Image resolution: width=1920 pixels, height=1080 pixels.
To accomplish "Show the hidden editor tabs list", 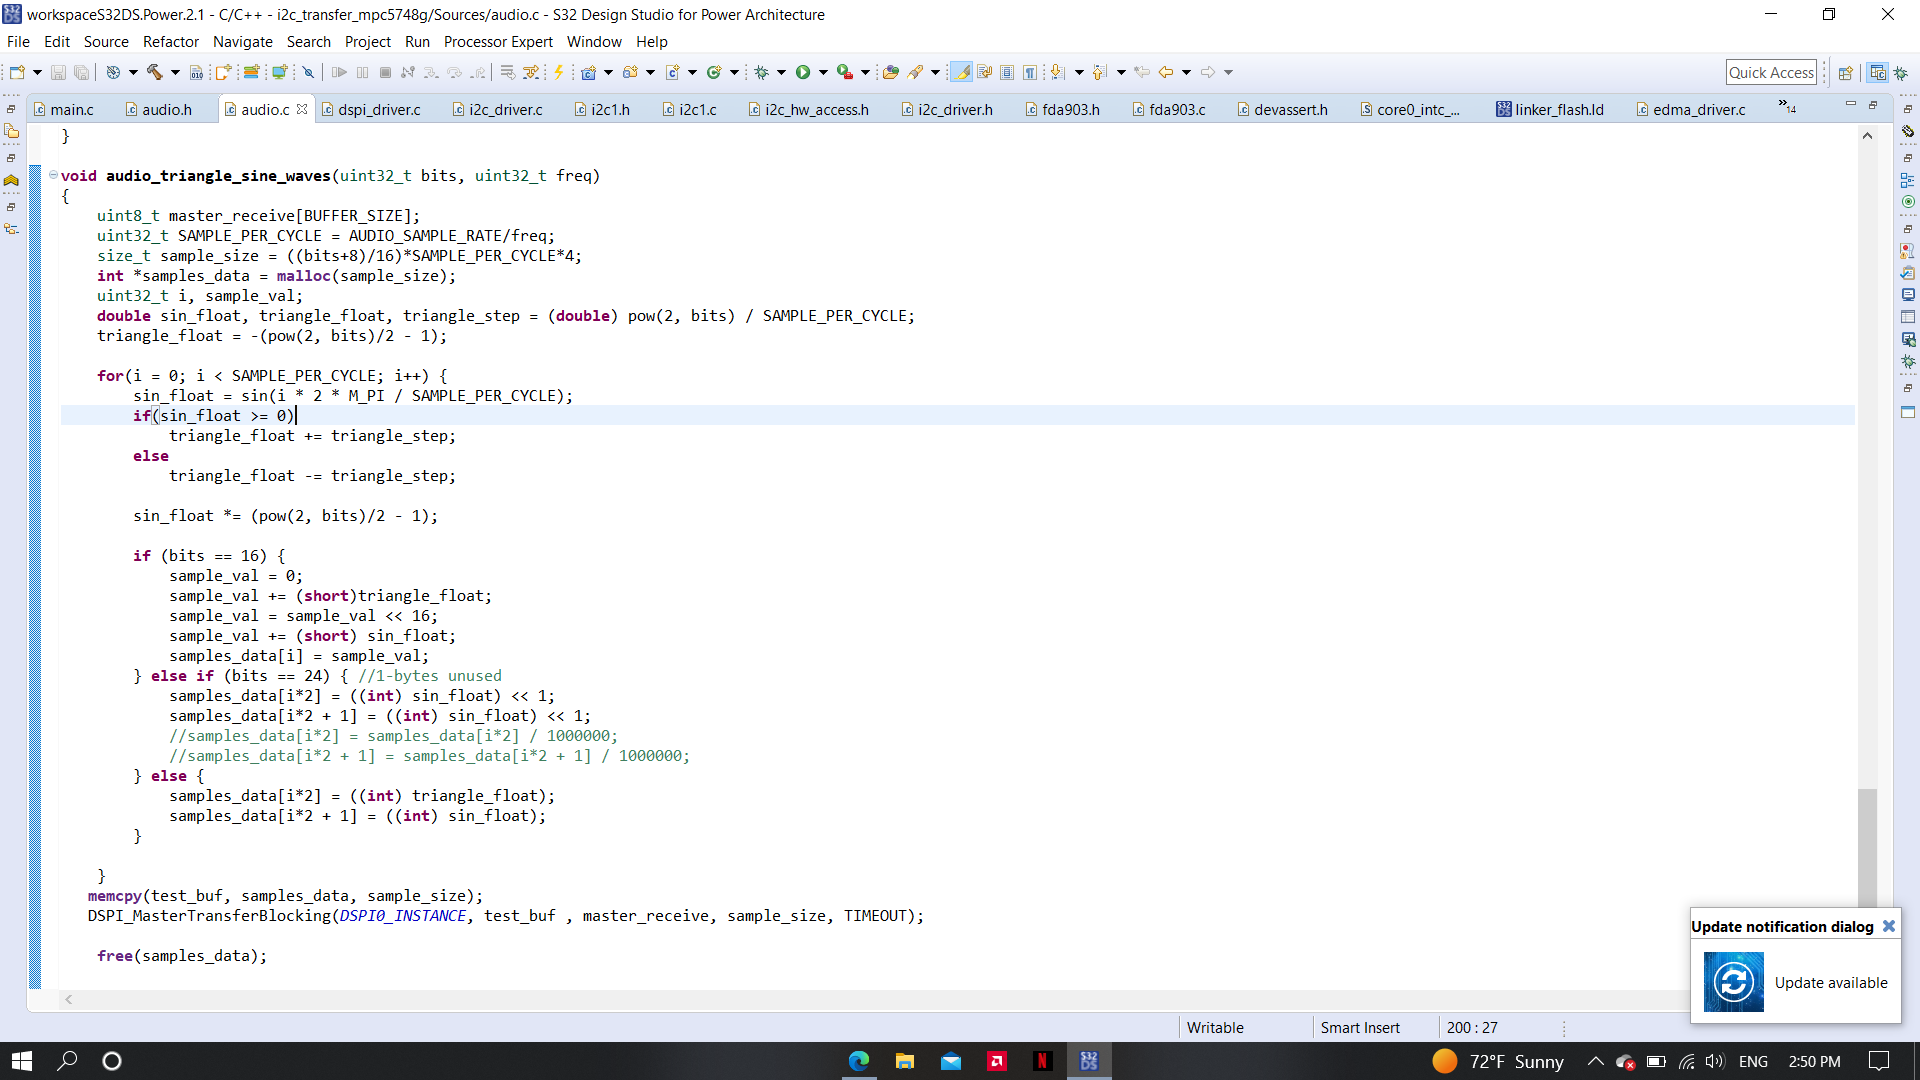I will (1787, 106).
